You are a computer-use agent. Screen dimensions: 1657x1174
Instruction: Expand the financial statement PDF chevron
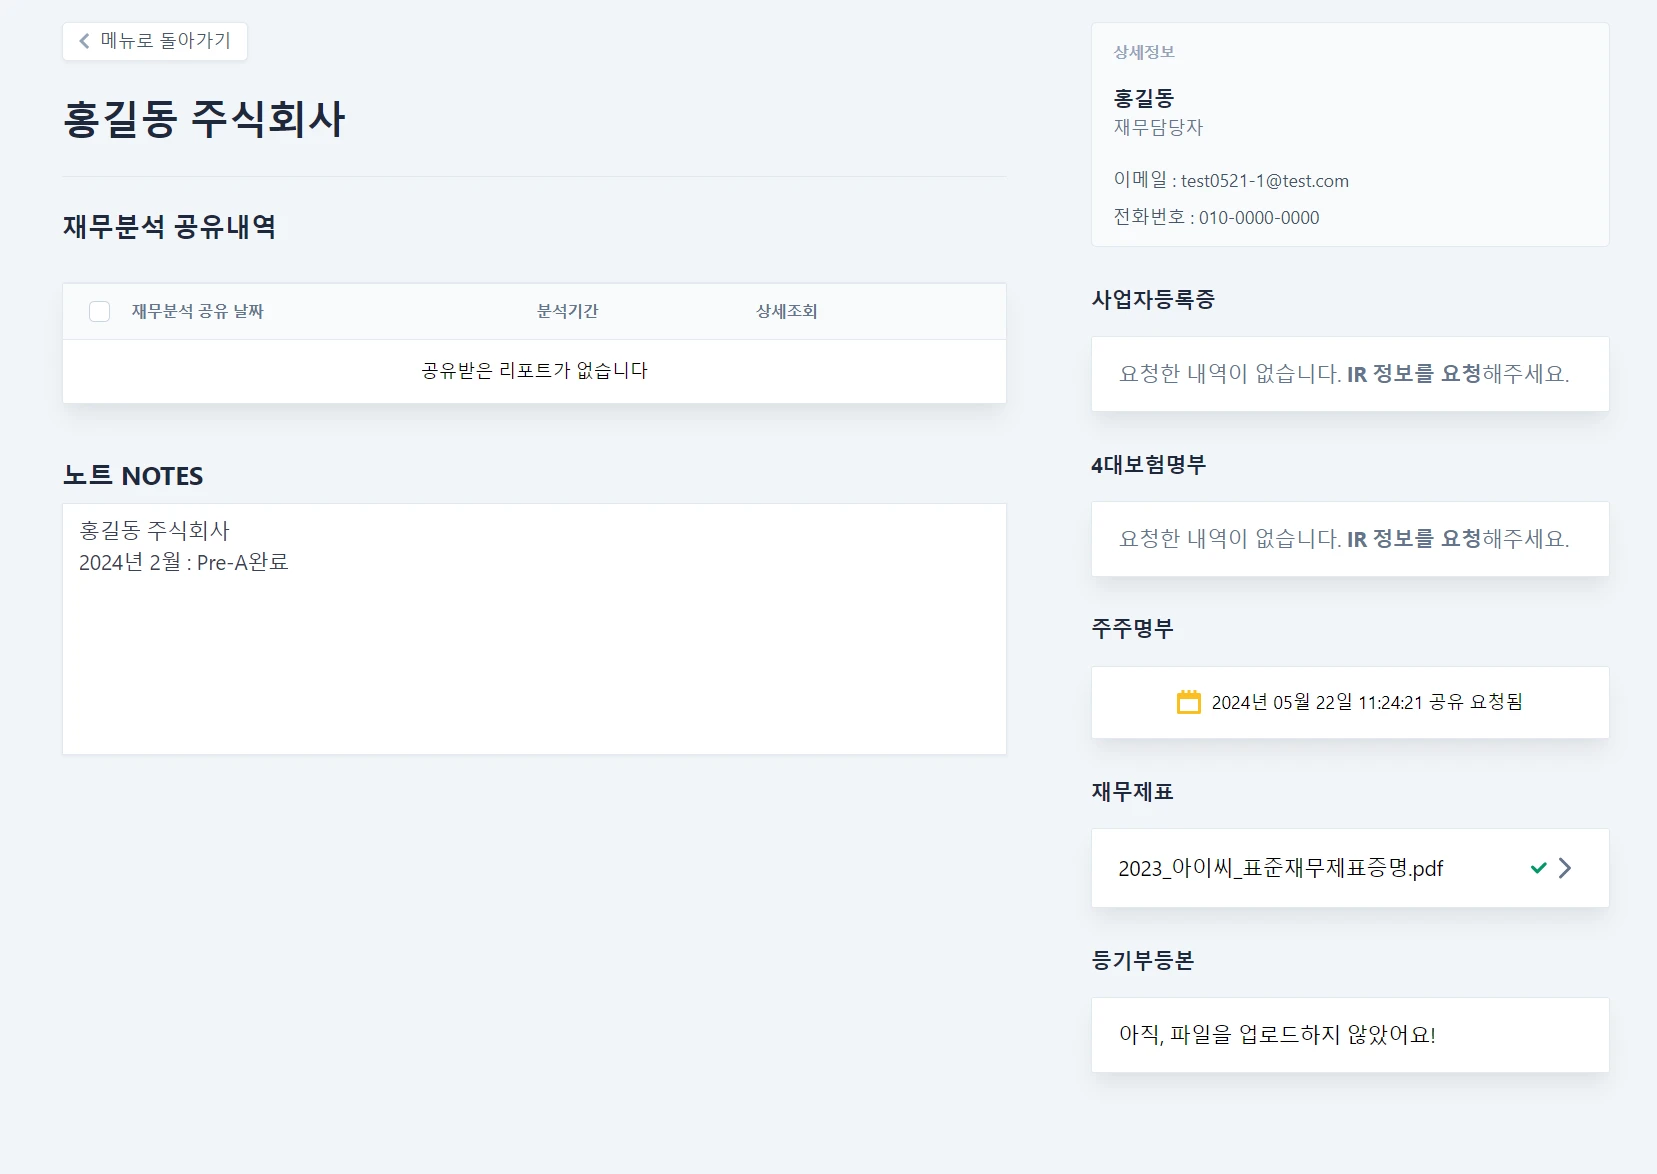pos(1565,868)
